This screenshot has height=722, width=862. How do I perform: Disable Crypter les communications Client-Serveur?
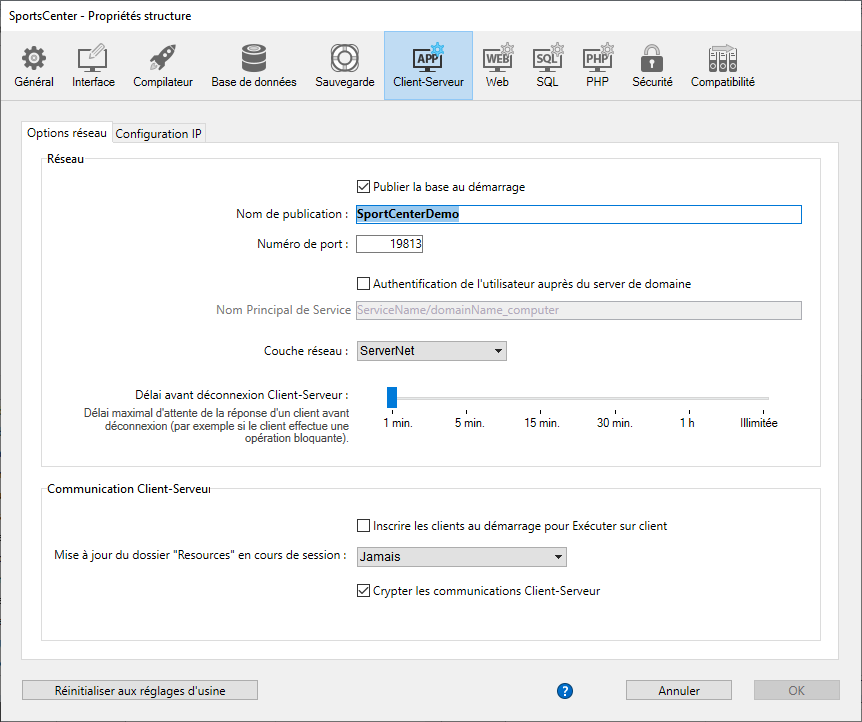click(x=364, y=591)
